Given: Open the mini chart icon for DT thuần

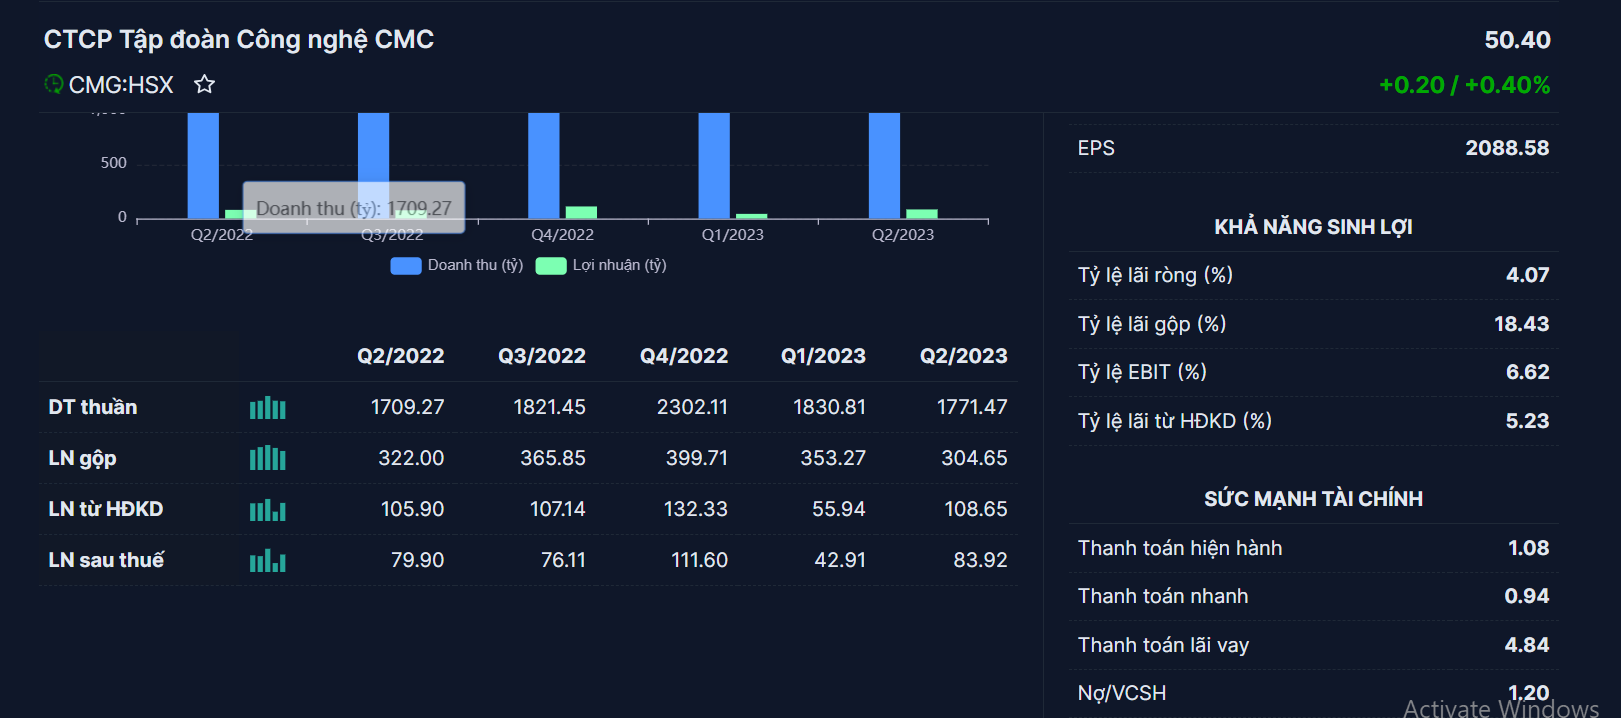Looking at the screenshot, I should pos(267,408).
